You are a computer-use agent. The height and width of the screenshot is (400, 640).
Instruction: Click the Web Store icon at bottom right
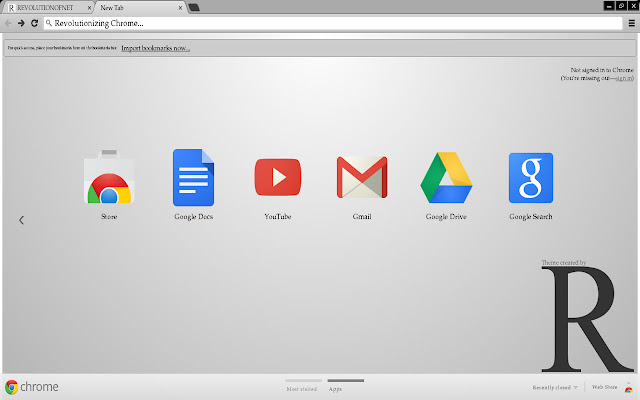point(629,389)
